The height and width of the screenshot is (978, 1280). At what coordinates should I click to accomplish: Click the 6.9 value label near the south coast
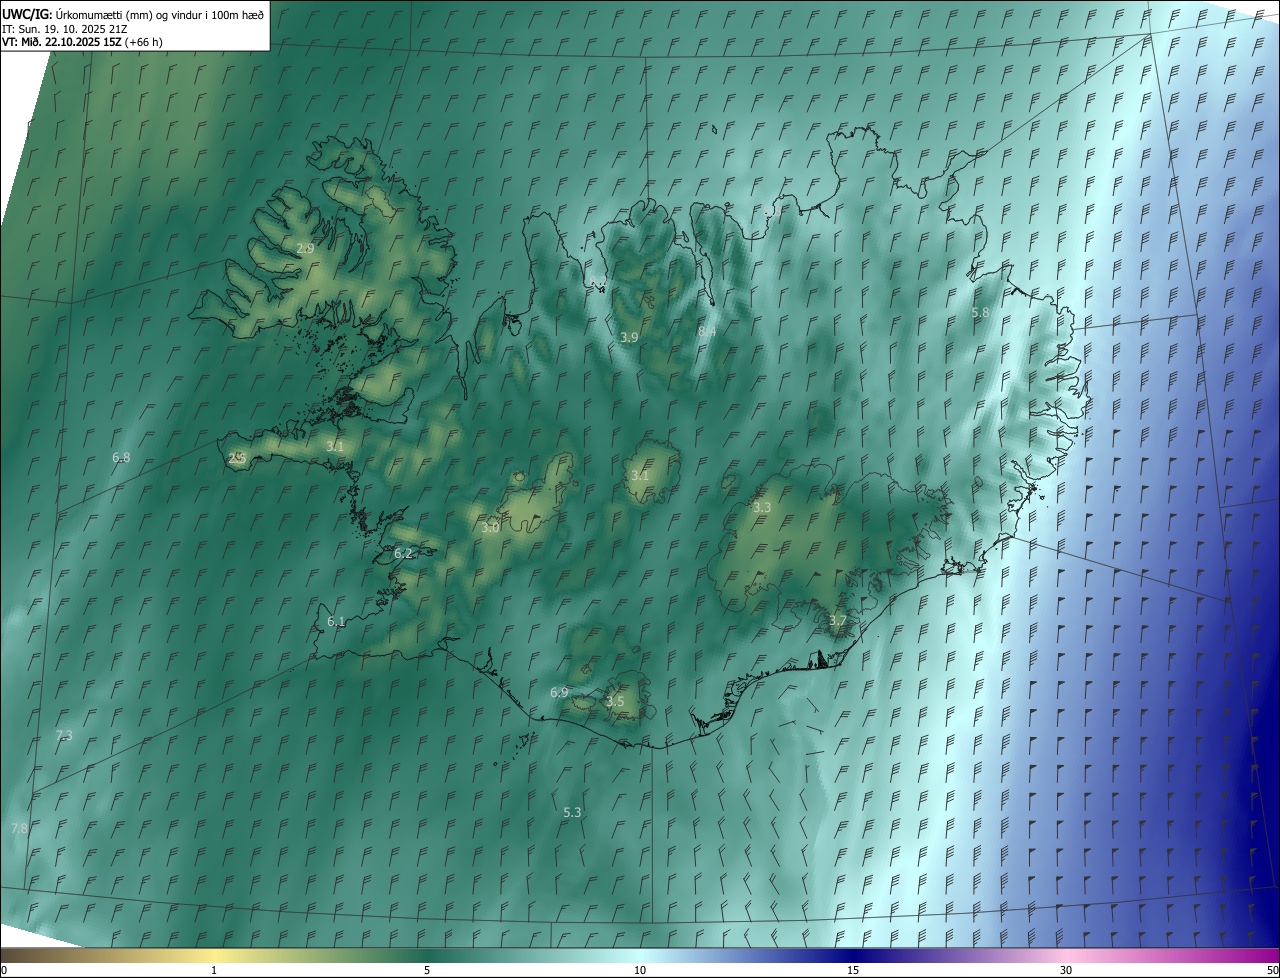[559, 693]
